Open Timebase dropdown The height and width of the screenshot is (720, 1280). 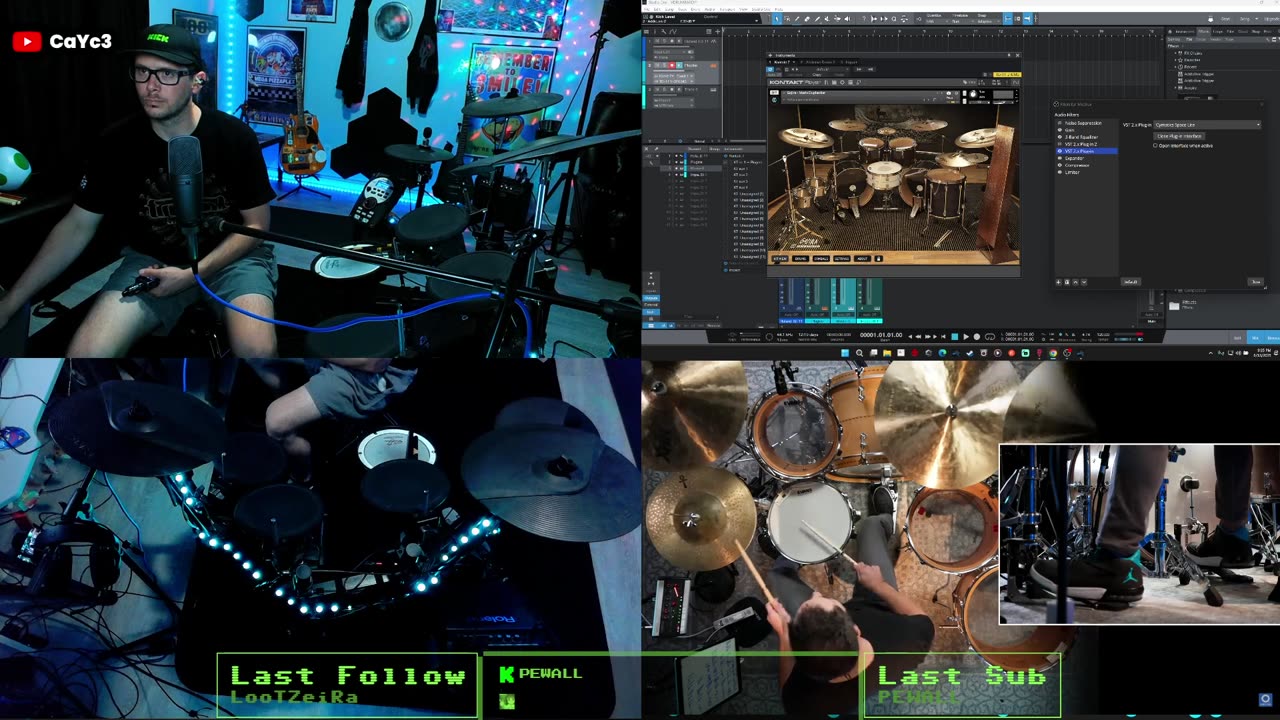pos(962,22)
